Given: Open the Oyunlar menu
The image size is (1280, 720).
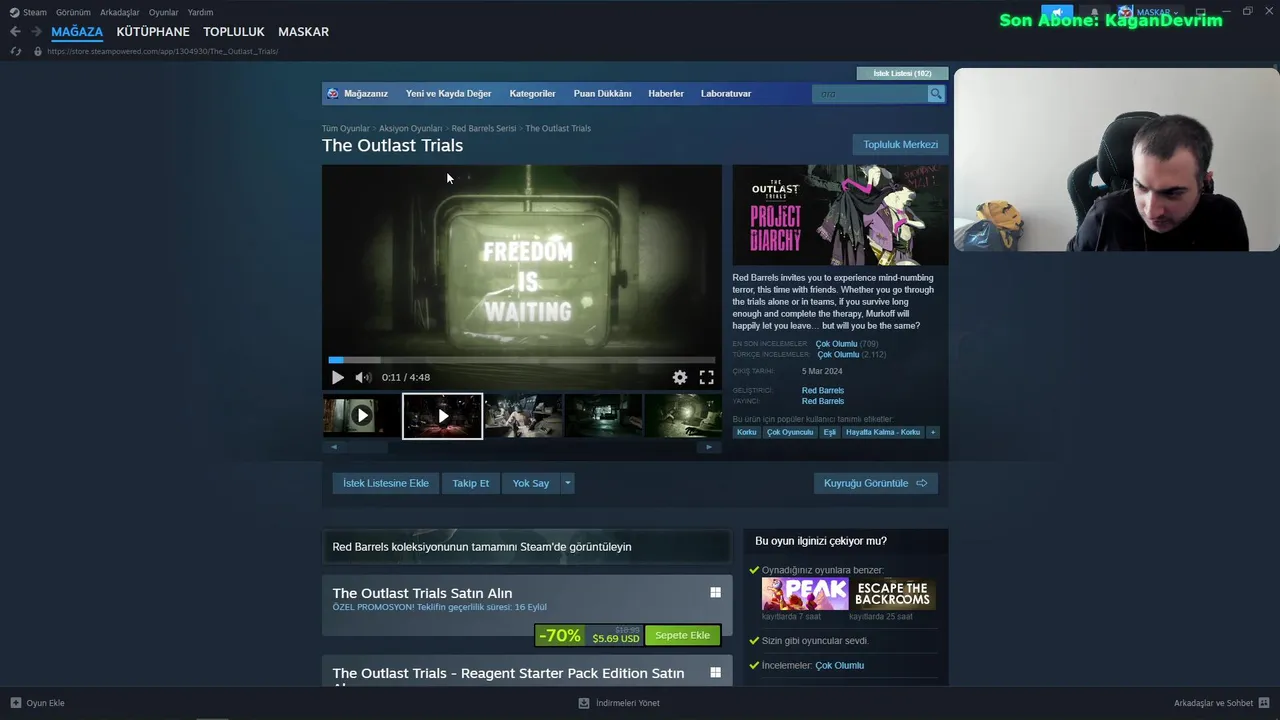Looking at the screenshot, I should (x=163, y=12).
